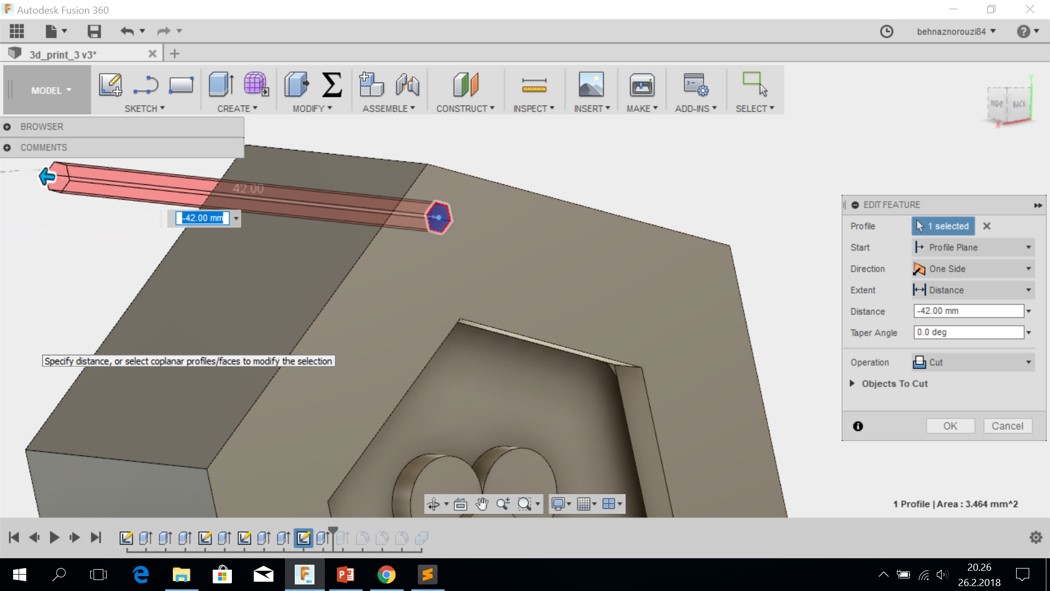Open the INSPECT menu
The image size is (1050, 591).
(534, 108)
